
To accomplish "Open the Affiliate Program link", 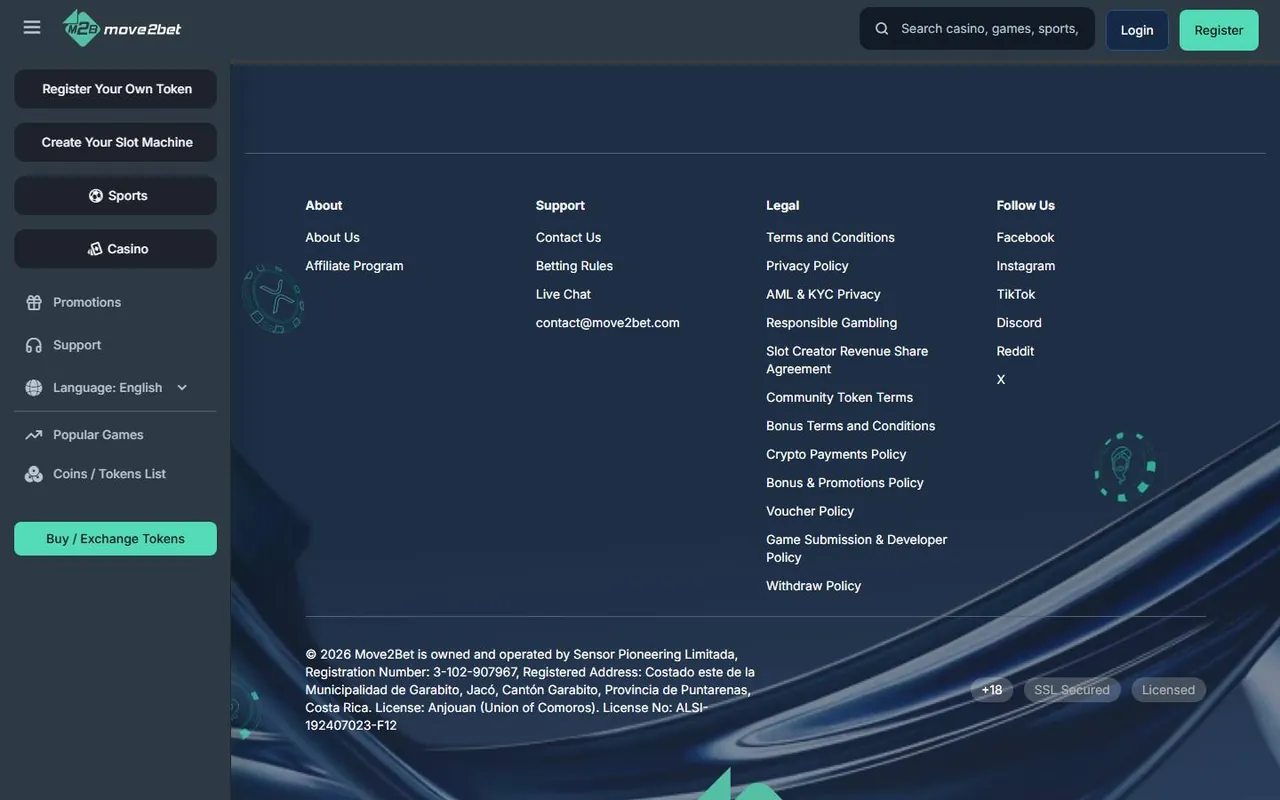I will tap(354, 266).
